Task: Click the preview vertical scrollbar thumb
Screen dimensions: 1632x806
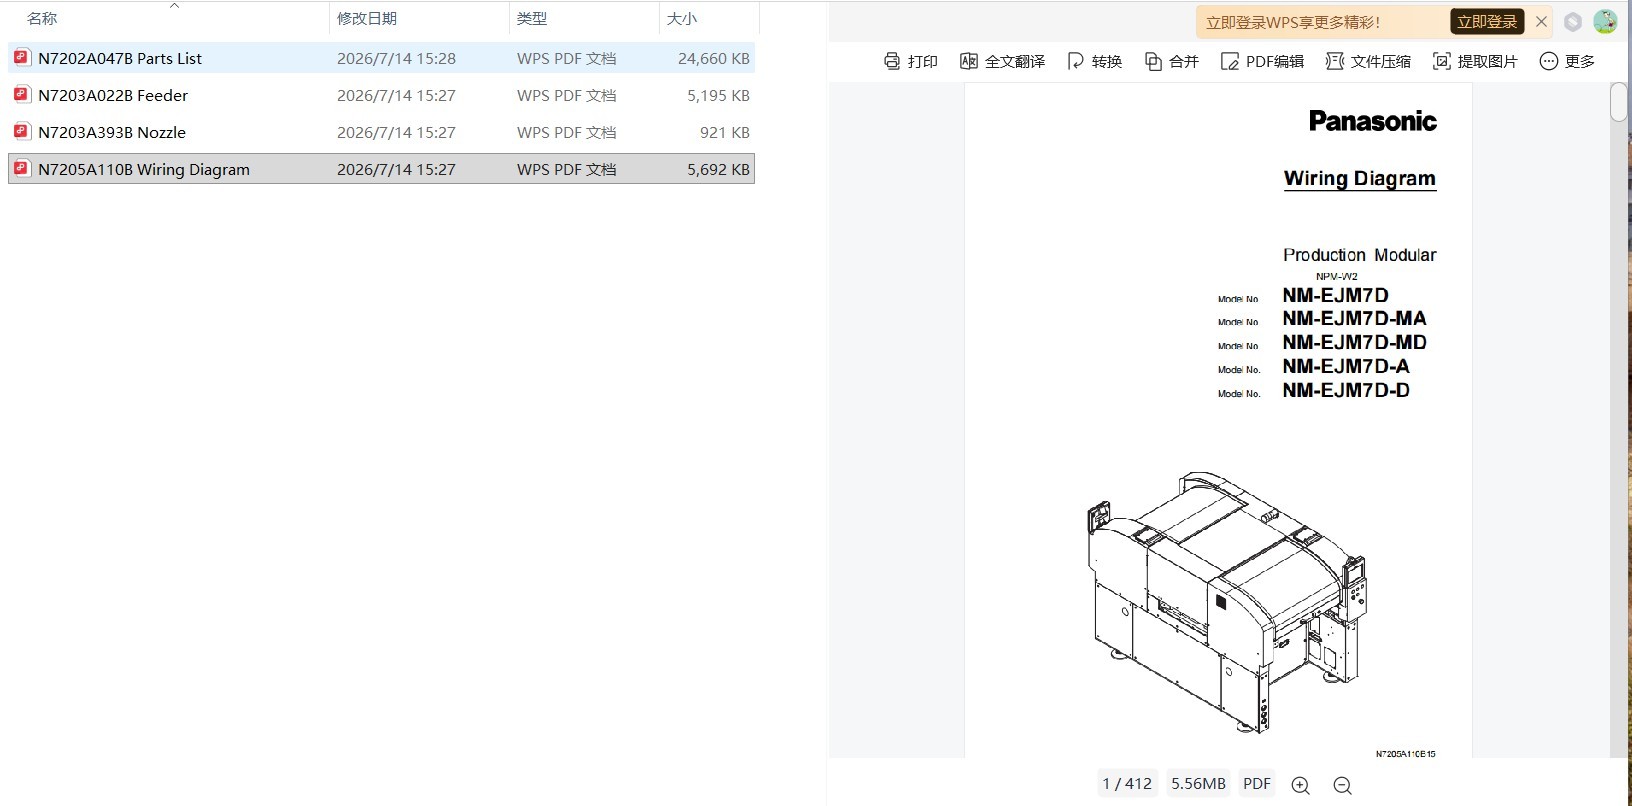Action: pos(1619,102)
